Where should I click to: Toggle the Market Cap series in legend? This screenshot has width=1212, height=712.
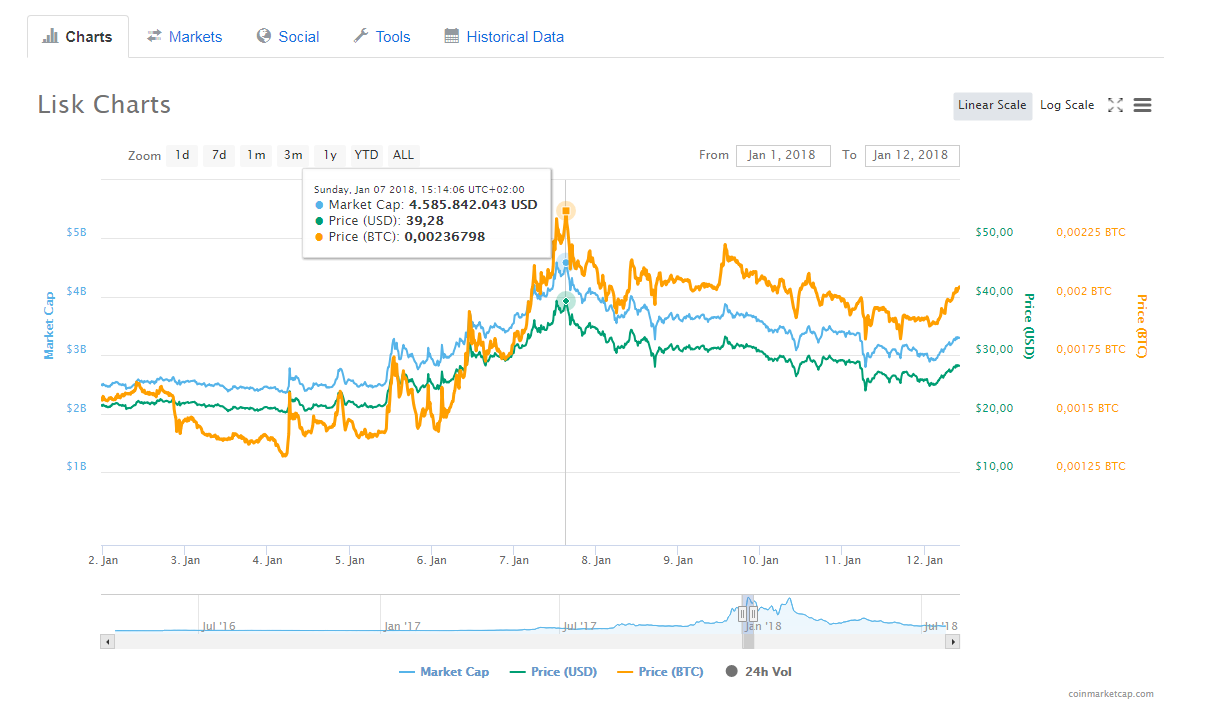[444, 672]
